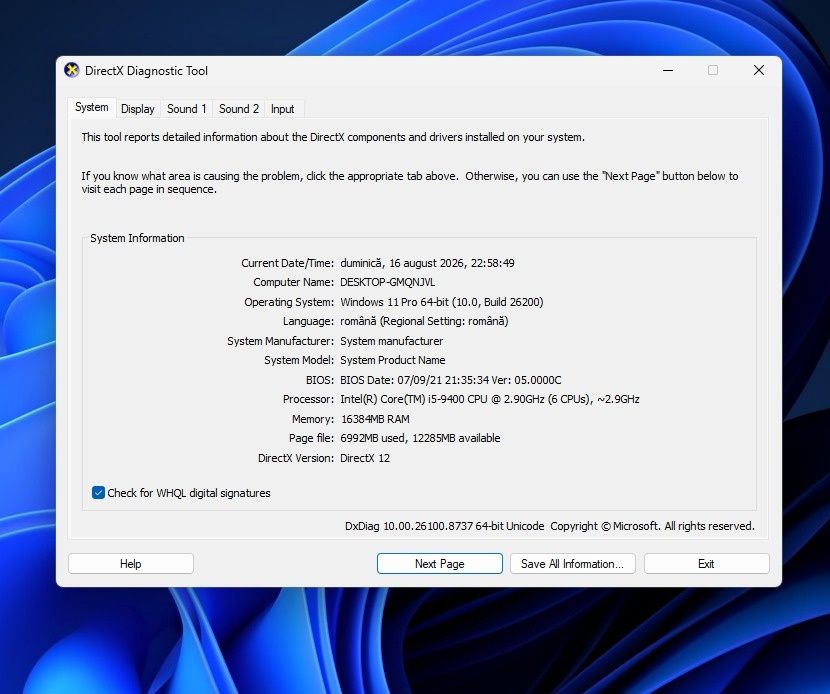Image resolution: width=830 pixels, height=694 pixels.
Task: Click Windows 11 Pro 64-bit value
Action: [441, 302]
